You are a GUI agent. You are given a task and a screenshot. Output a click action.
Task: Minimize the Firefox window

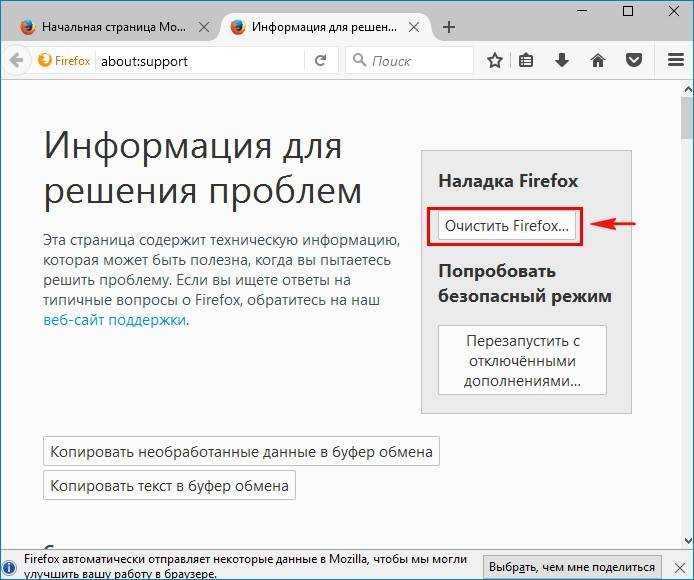click(x=582, y=11)
